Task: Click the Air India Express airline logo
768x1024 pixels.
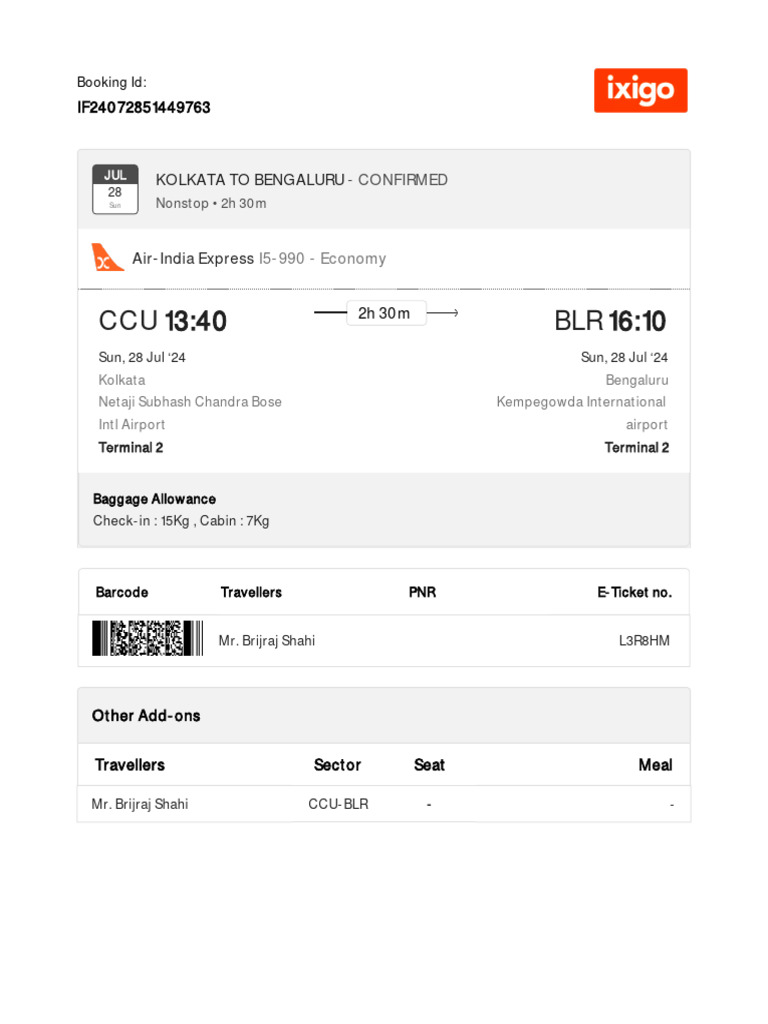Action: click(108, 258)
